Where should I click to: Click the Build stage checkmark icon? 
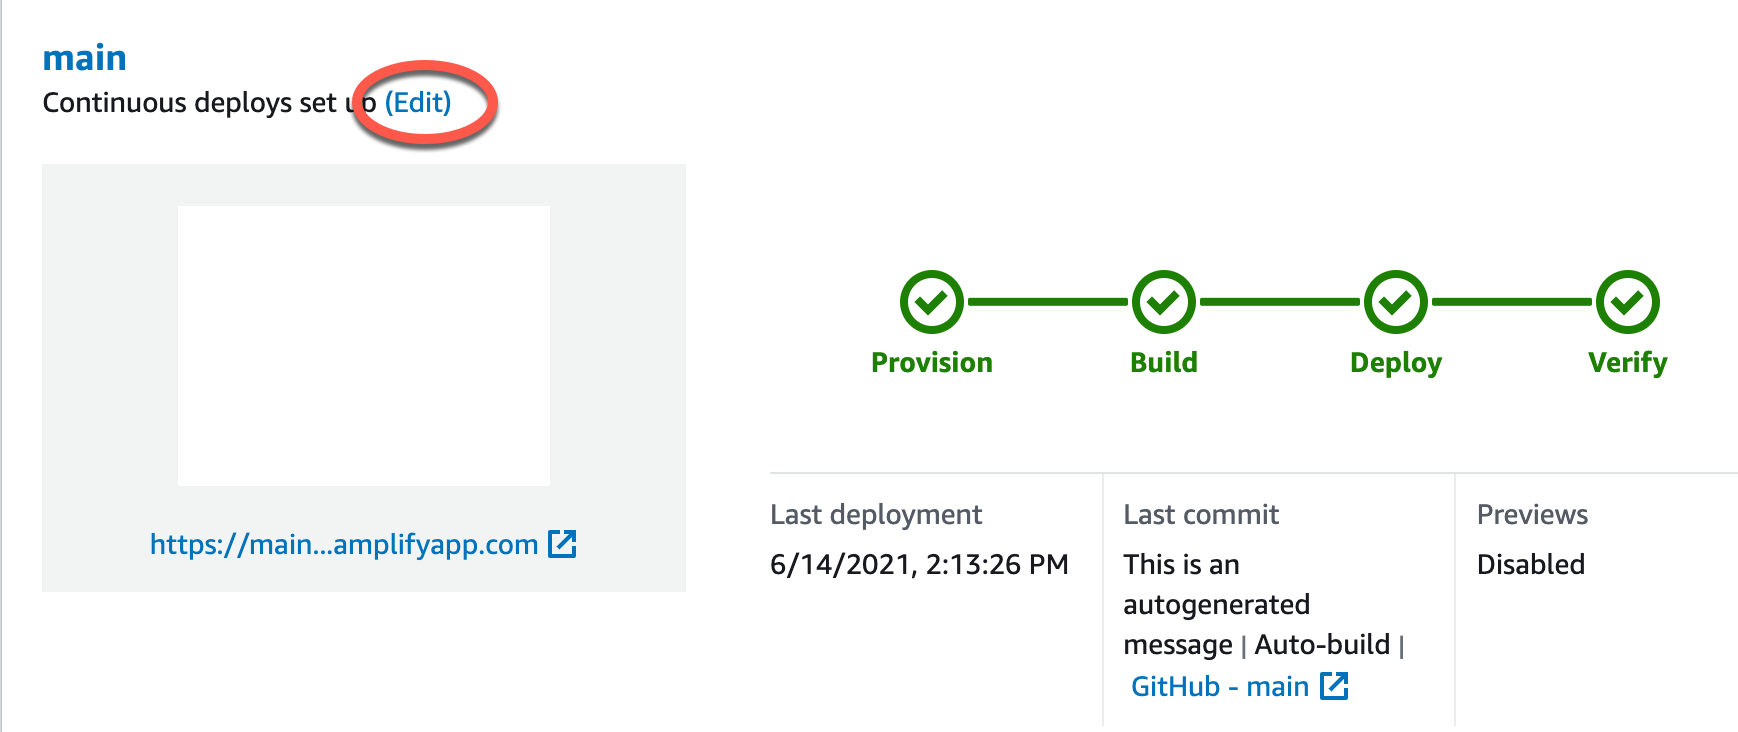(x=1163, y=302)
